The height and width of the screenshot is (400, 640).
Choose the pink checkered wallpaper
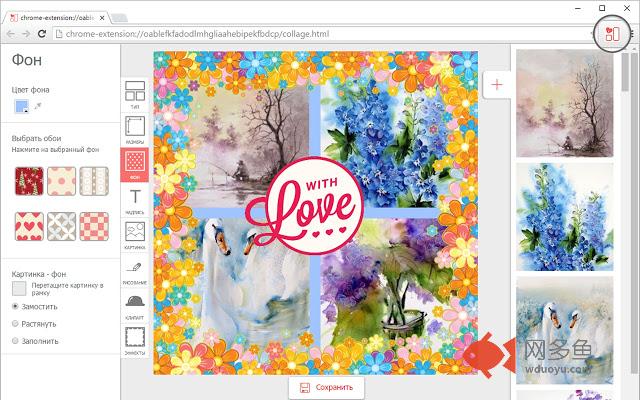click(94, 226)
